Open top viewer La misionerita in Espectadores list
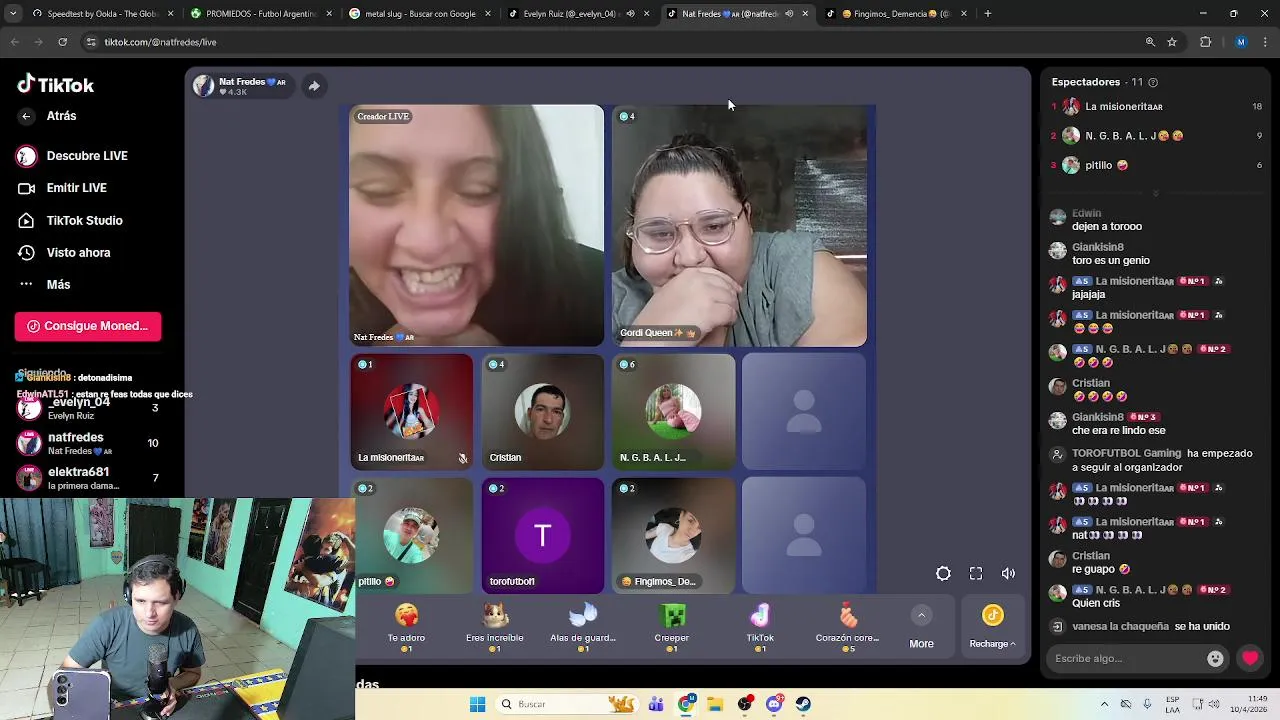1280x720 pixels. coord(1156,106)
